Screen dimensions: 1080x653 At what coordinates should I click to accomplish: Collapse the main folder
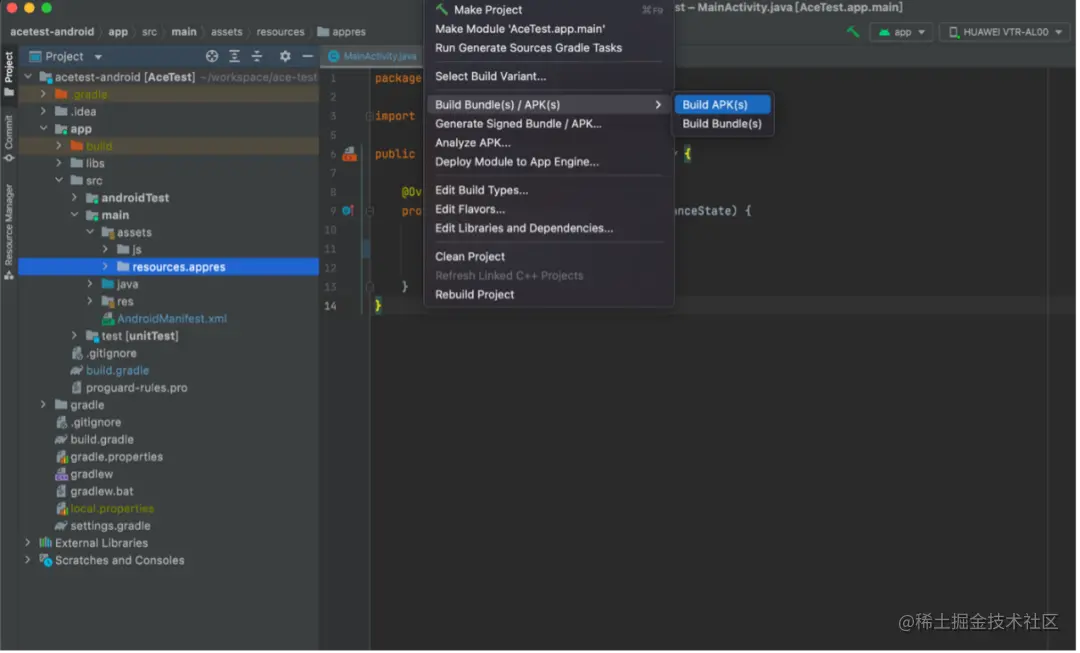74,215
